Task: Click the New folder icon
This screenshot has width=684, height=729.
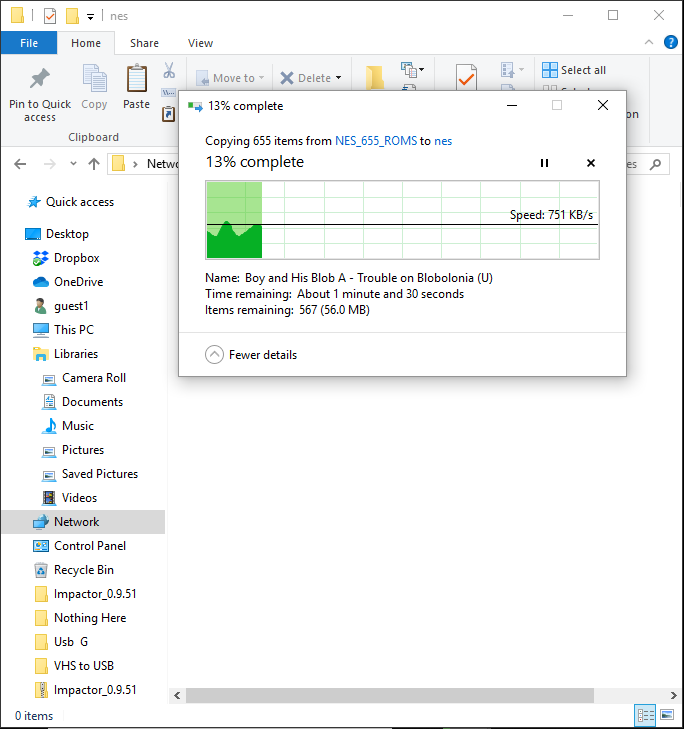Action: (375, 77)
